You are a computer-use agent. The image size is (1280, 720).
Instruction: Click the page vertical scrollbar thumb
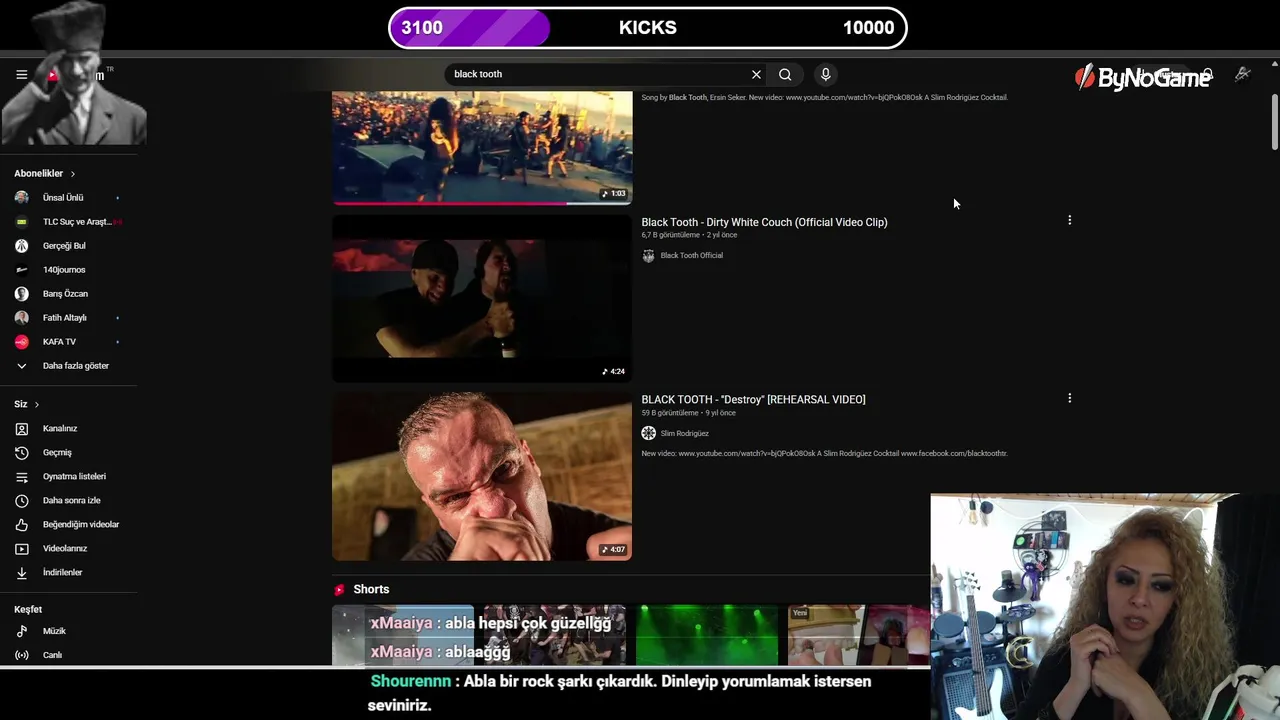tap(1274, 122)
